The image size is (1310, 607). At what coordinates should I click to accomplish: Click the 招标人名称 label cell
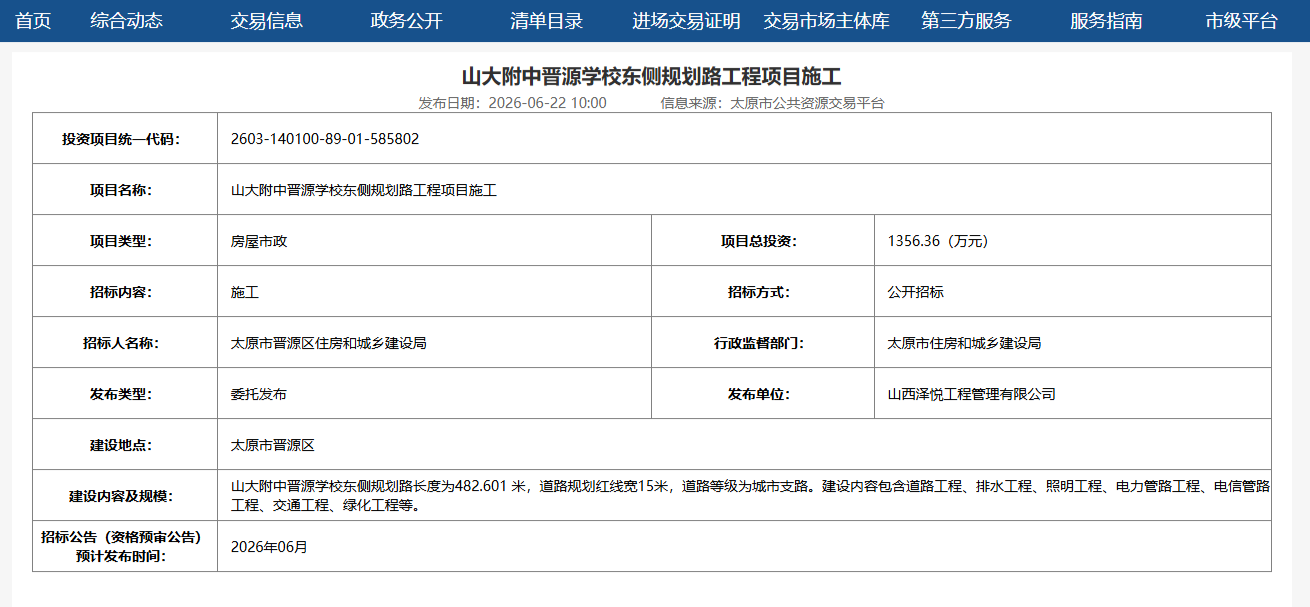point(125,343)
